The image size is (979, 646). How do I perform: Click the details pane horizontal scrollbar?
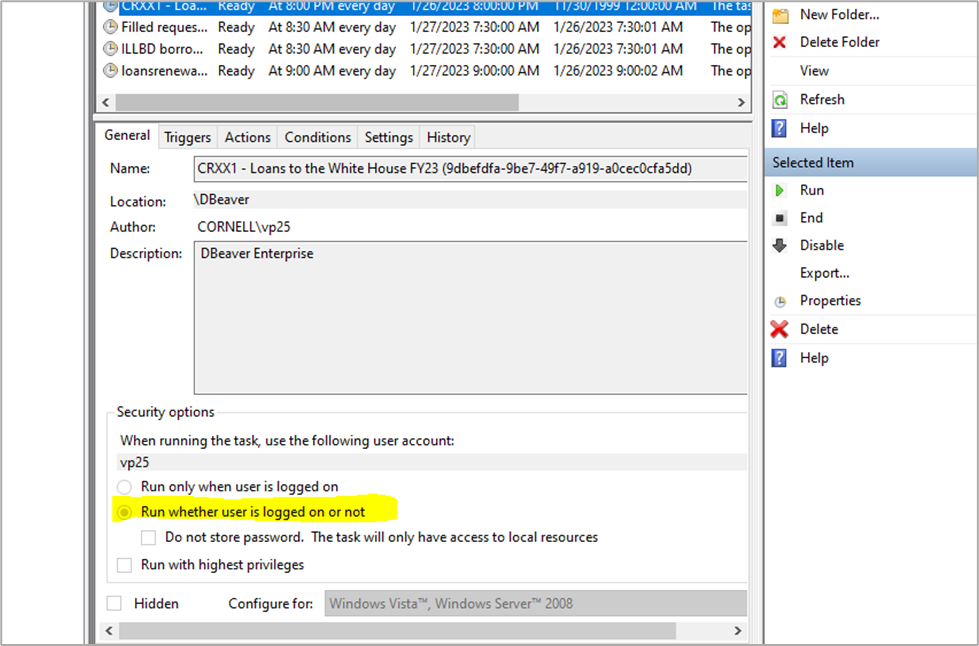click(397, 631)
